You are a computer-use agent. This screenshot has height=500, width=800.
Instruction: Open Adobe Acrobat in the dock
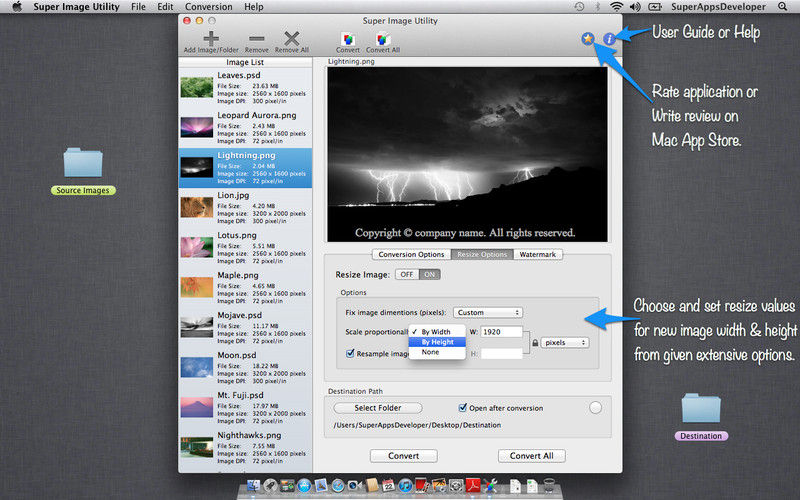[x=473, y=485]
